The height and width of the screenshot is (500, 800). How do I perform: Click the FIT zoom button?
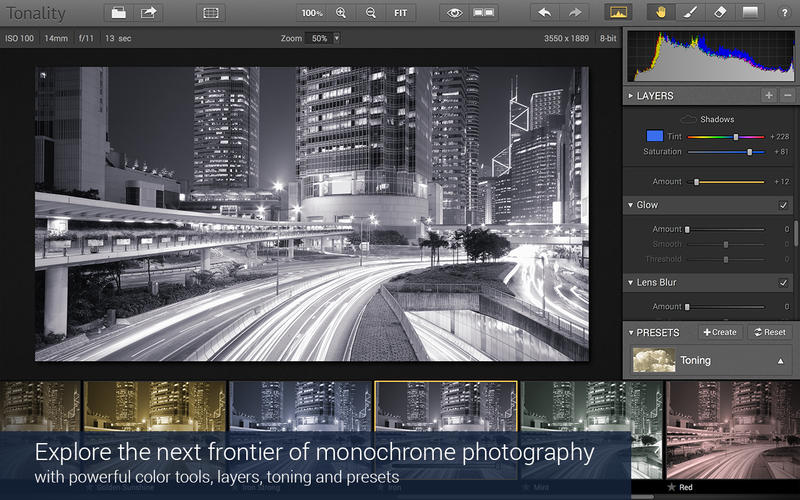point(401,13)
